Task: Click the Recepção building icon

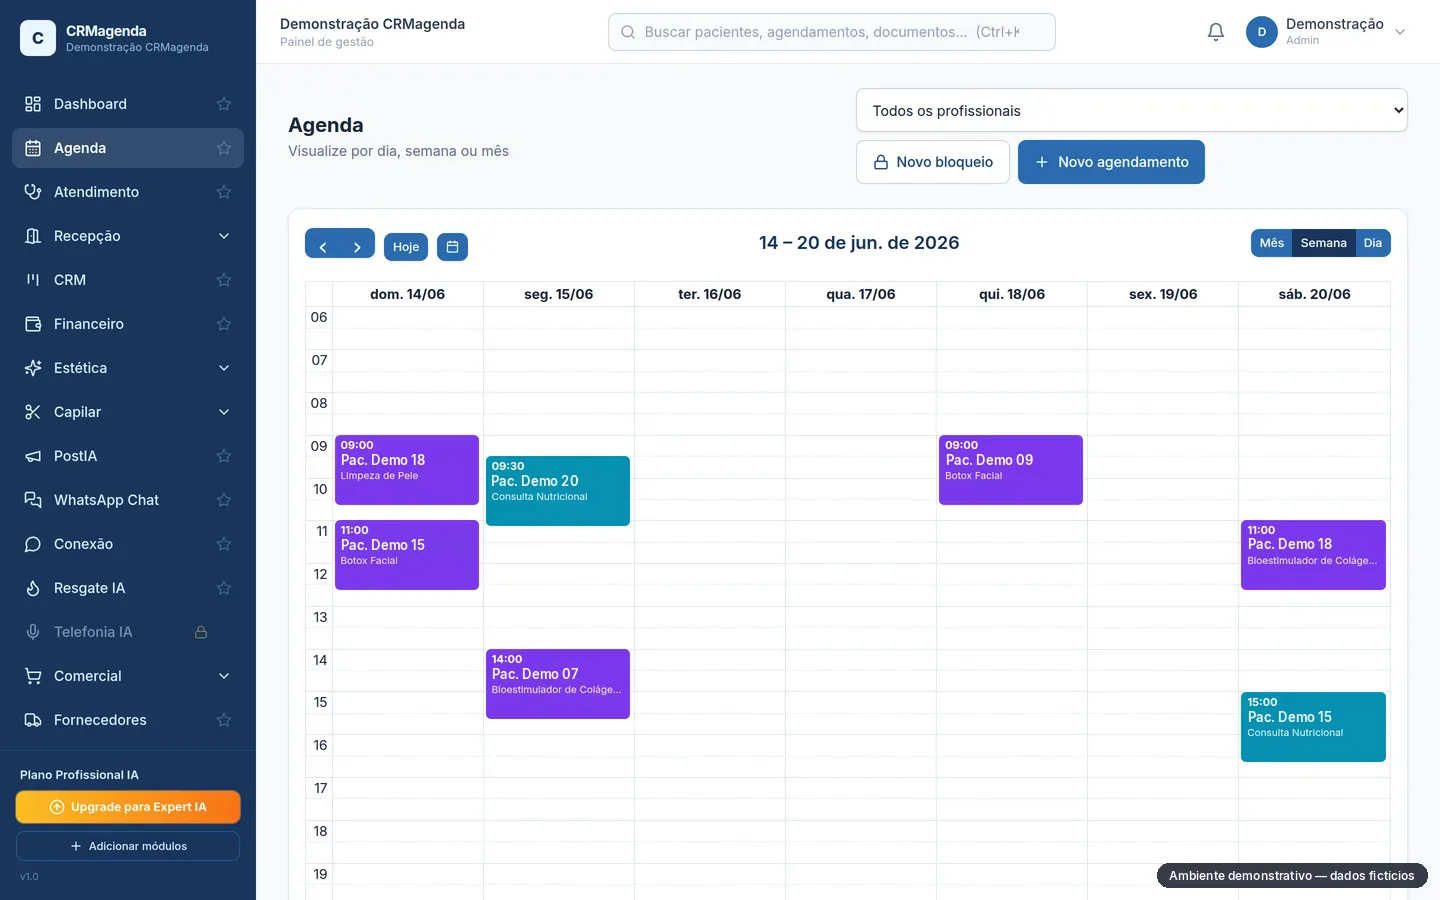Action: 33,236
